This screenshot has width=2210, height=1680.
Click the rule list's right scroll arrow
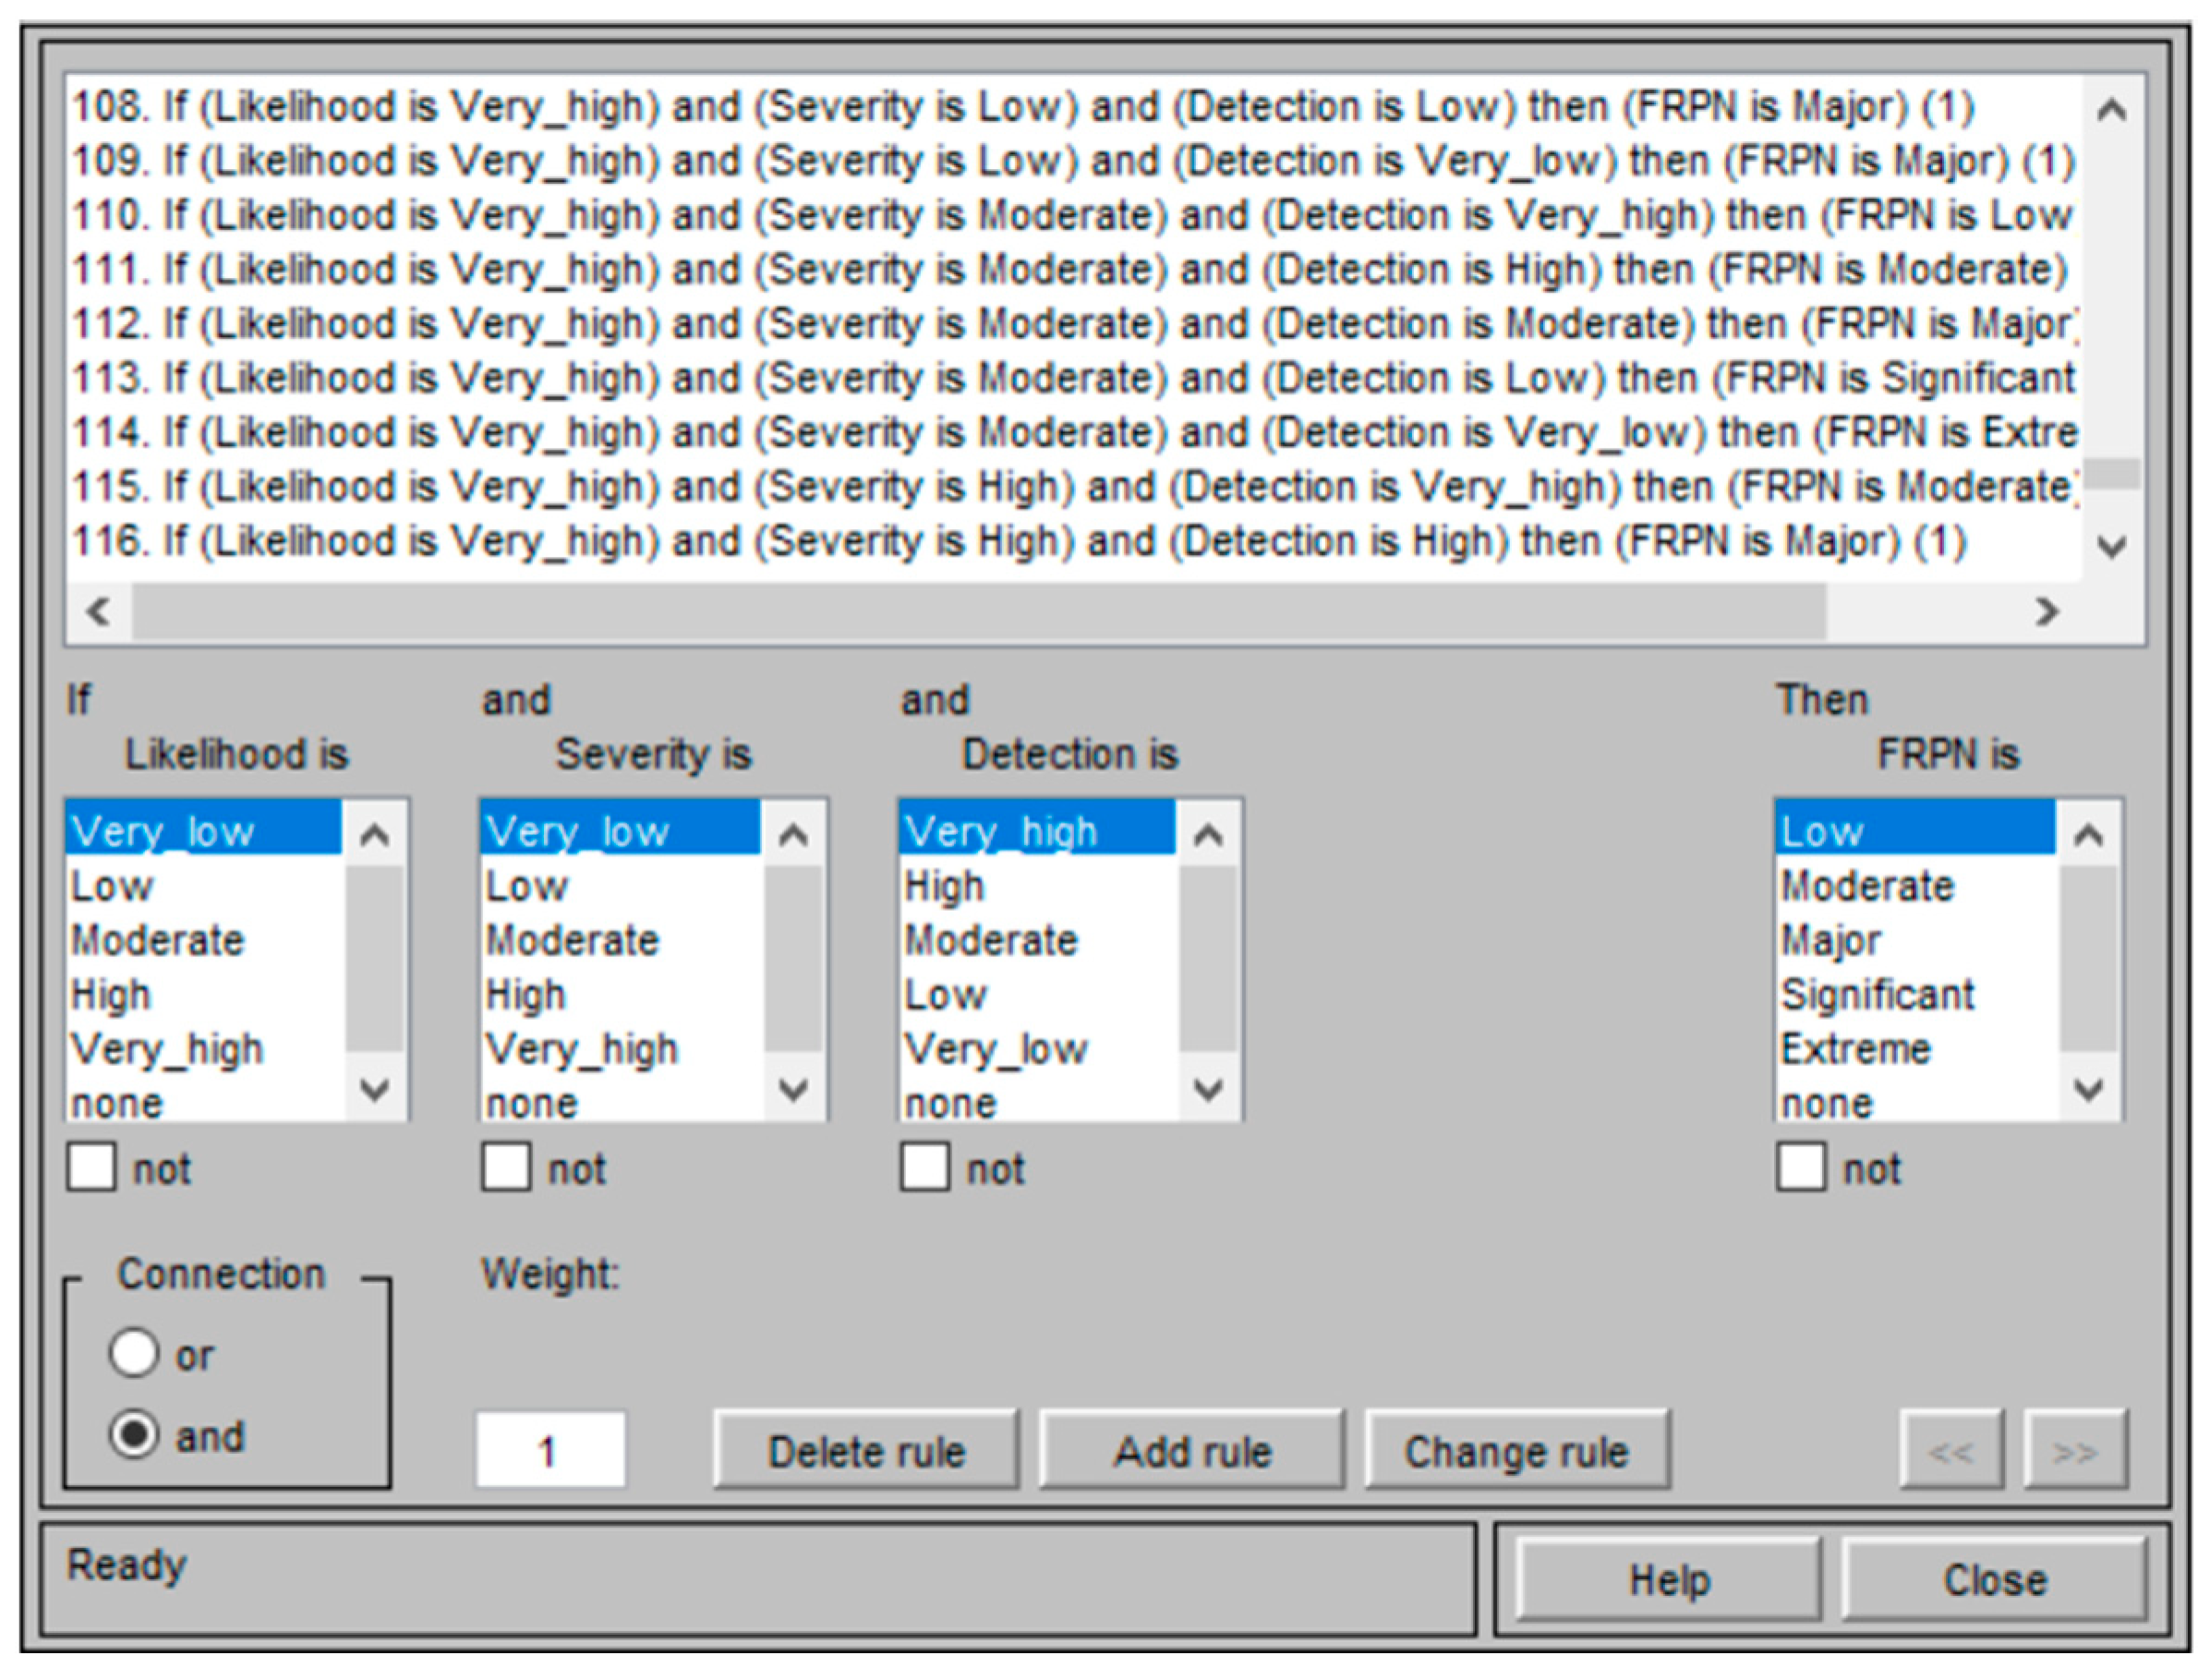coord(2046,611)
